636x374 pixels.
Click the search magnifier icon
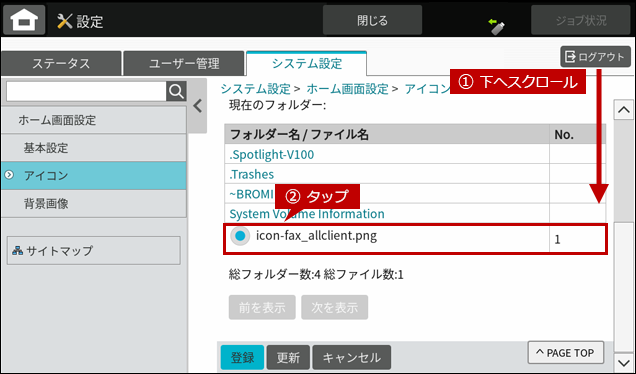176,91
